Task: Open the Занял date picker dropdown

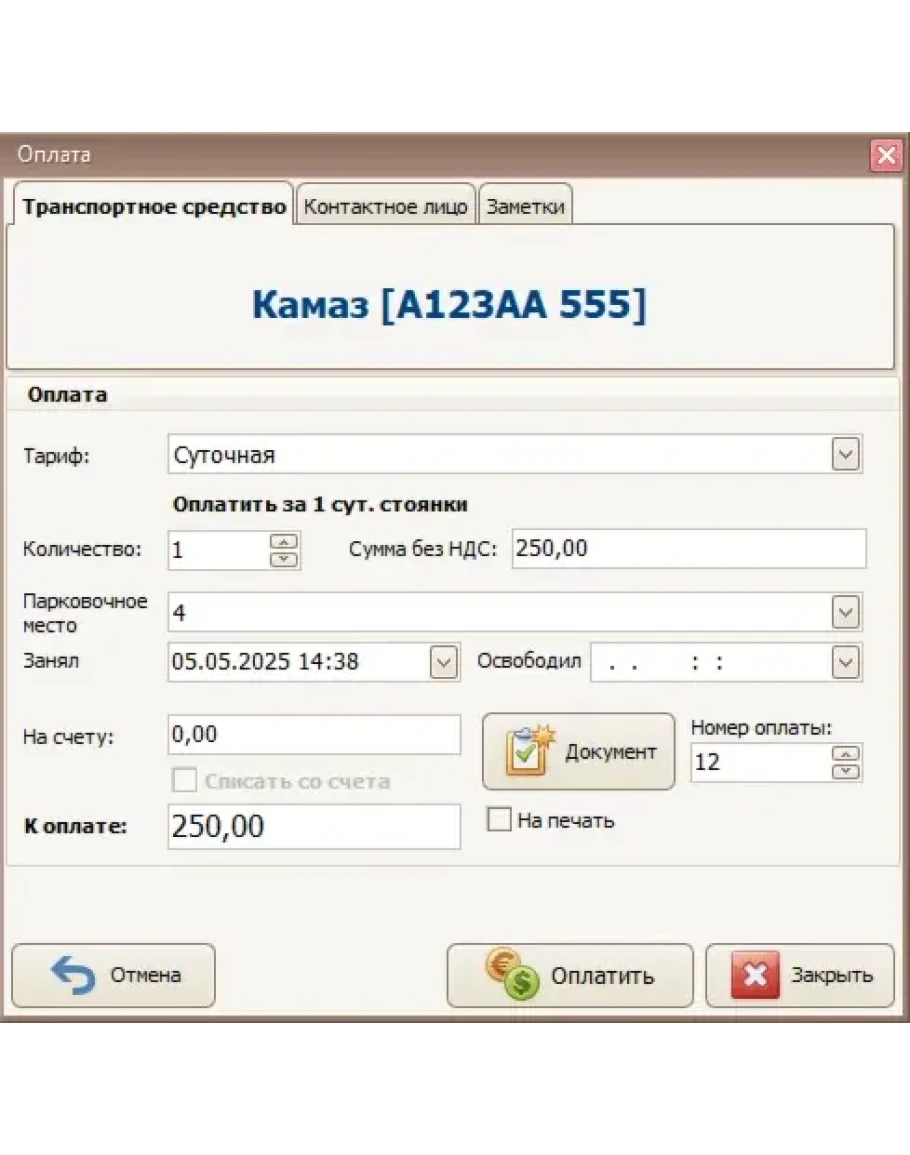Action: pyautogui.click(x=443, y=662)
